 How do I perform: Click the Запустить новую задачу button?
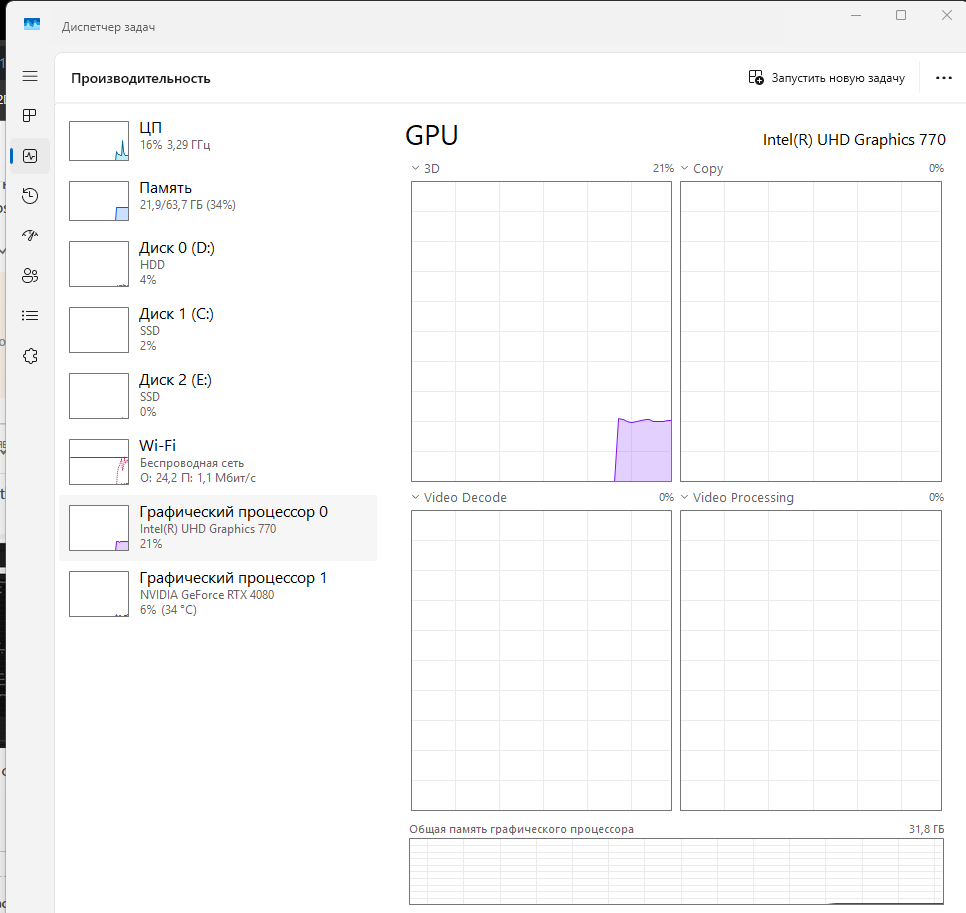click(827, 77)
